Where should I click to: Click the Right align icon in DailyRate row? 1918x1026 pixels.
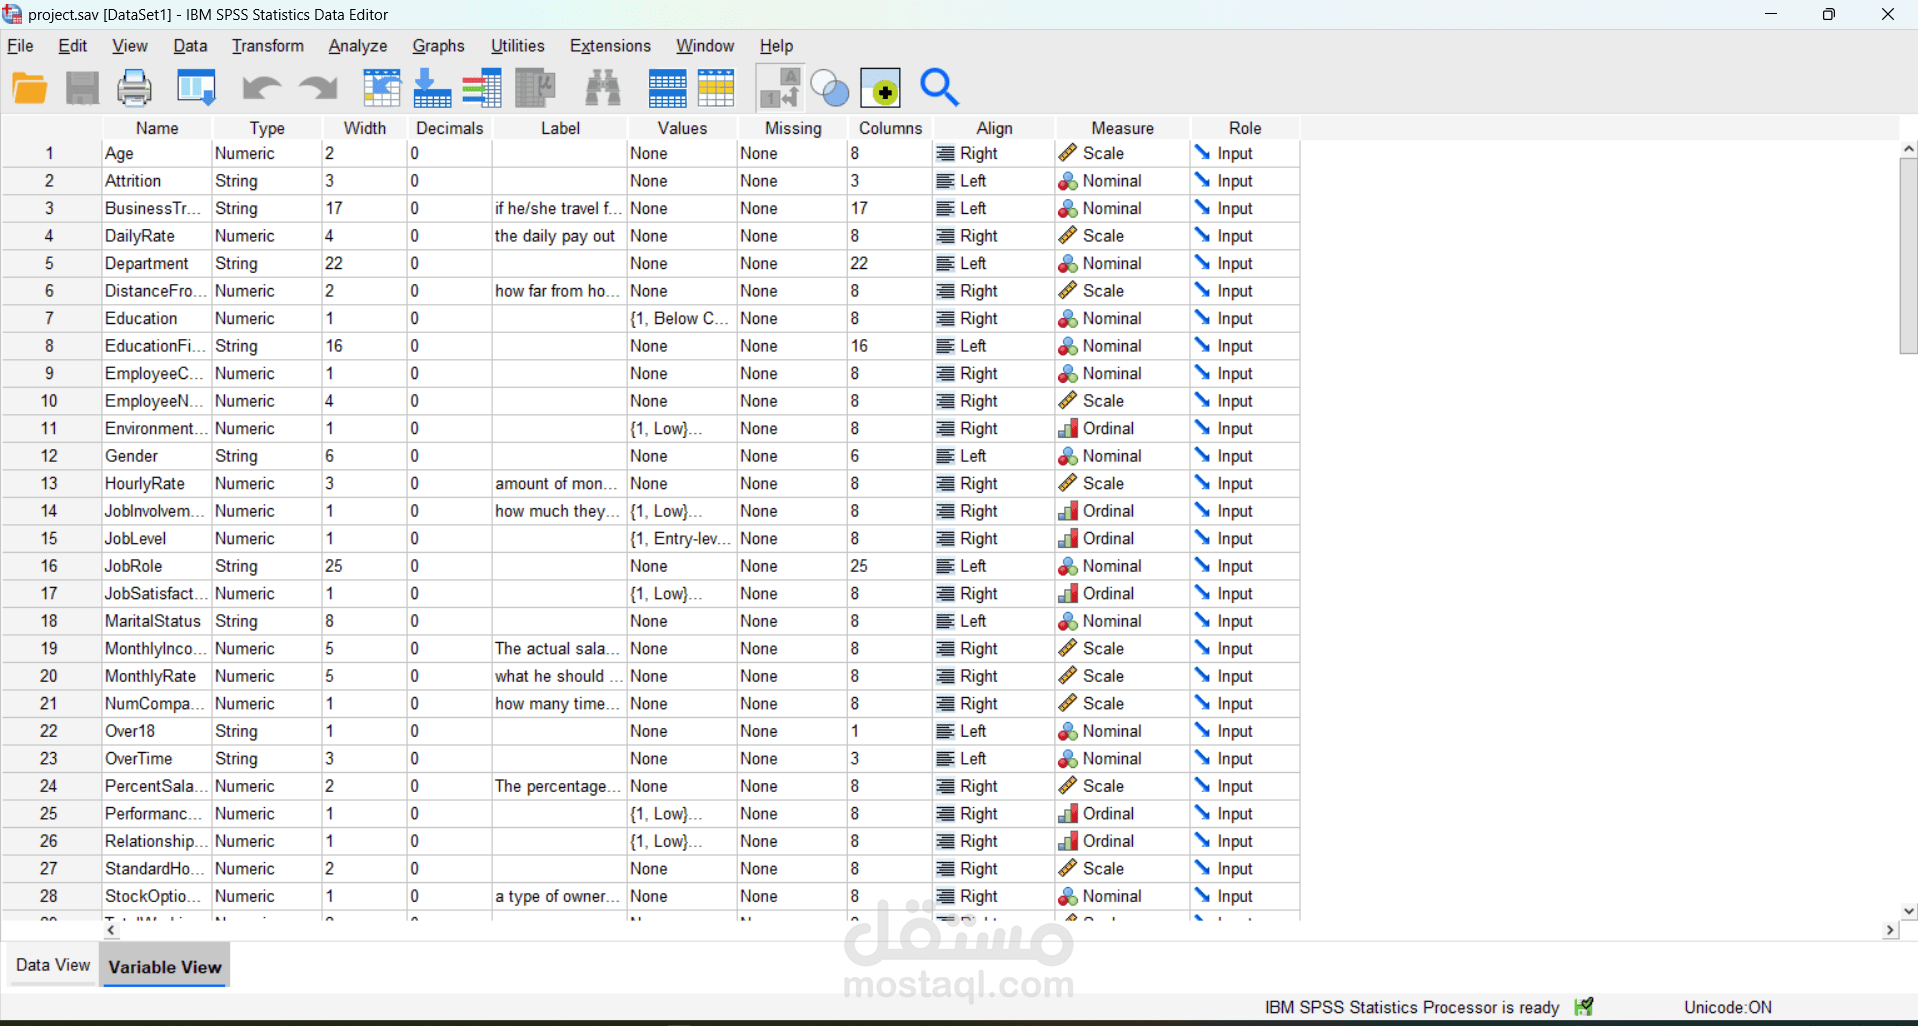[x=945, y=236]
